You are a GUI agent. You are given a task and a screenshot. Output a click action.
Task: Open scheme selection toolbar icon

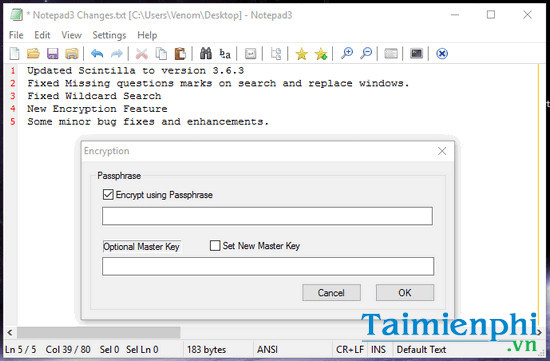[x=391, y=54]
